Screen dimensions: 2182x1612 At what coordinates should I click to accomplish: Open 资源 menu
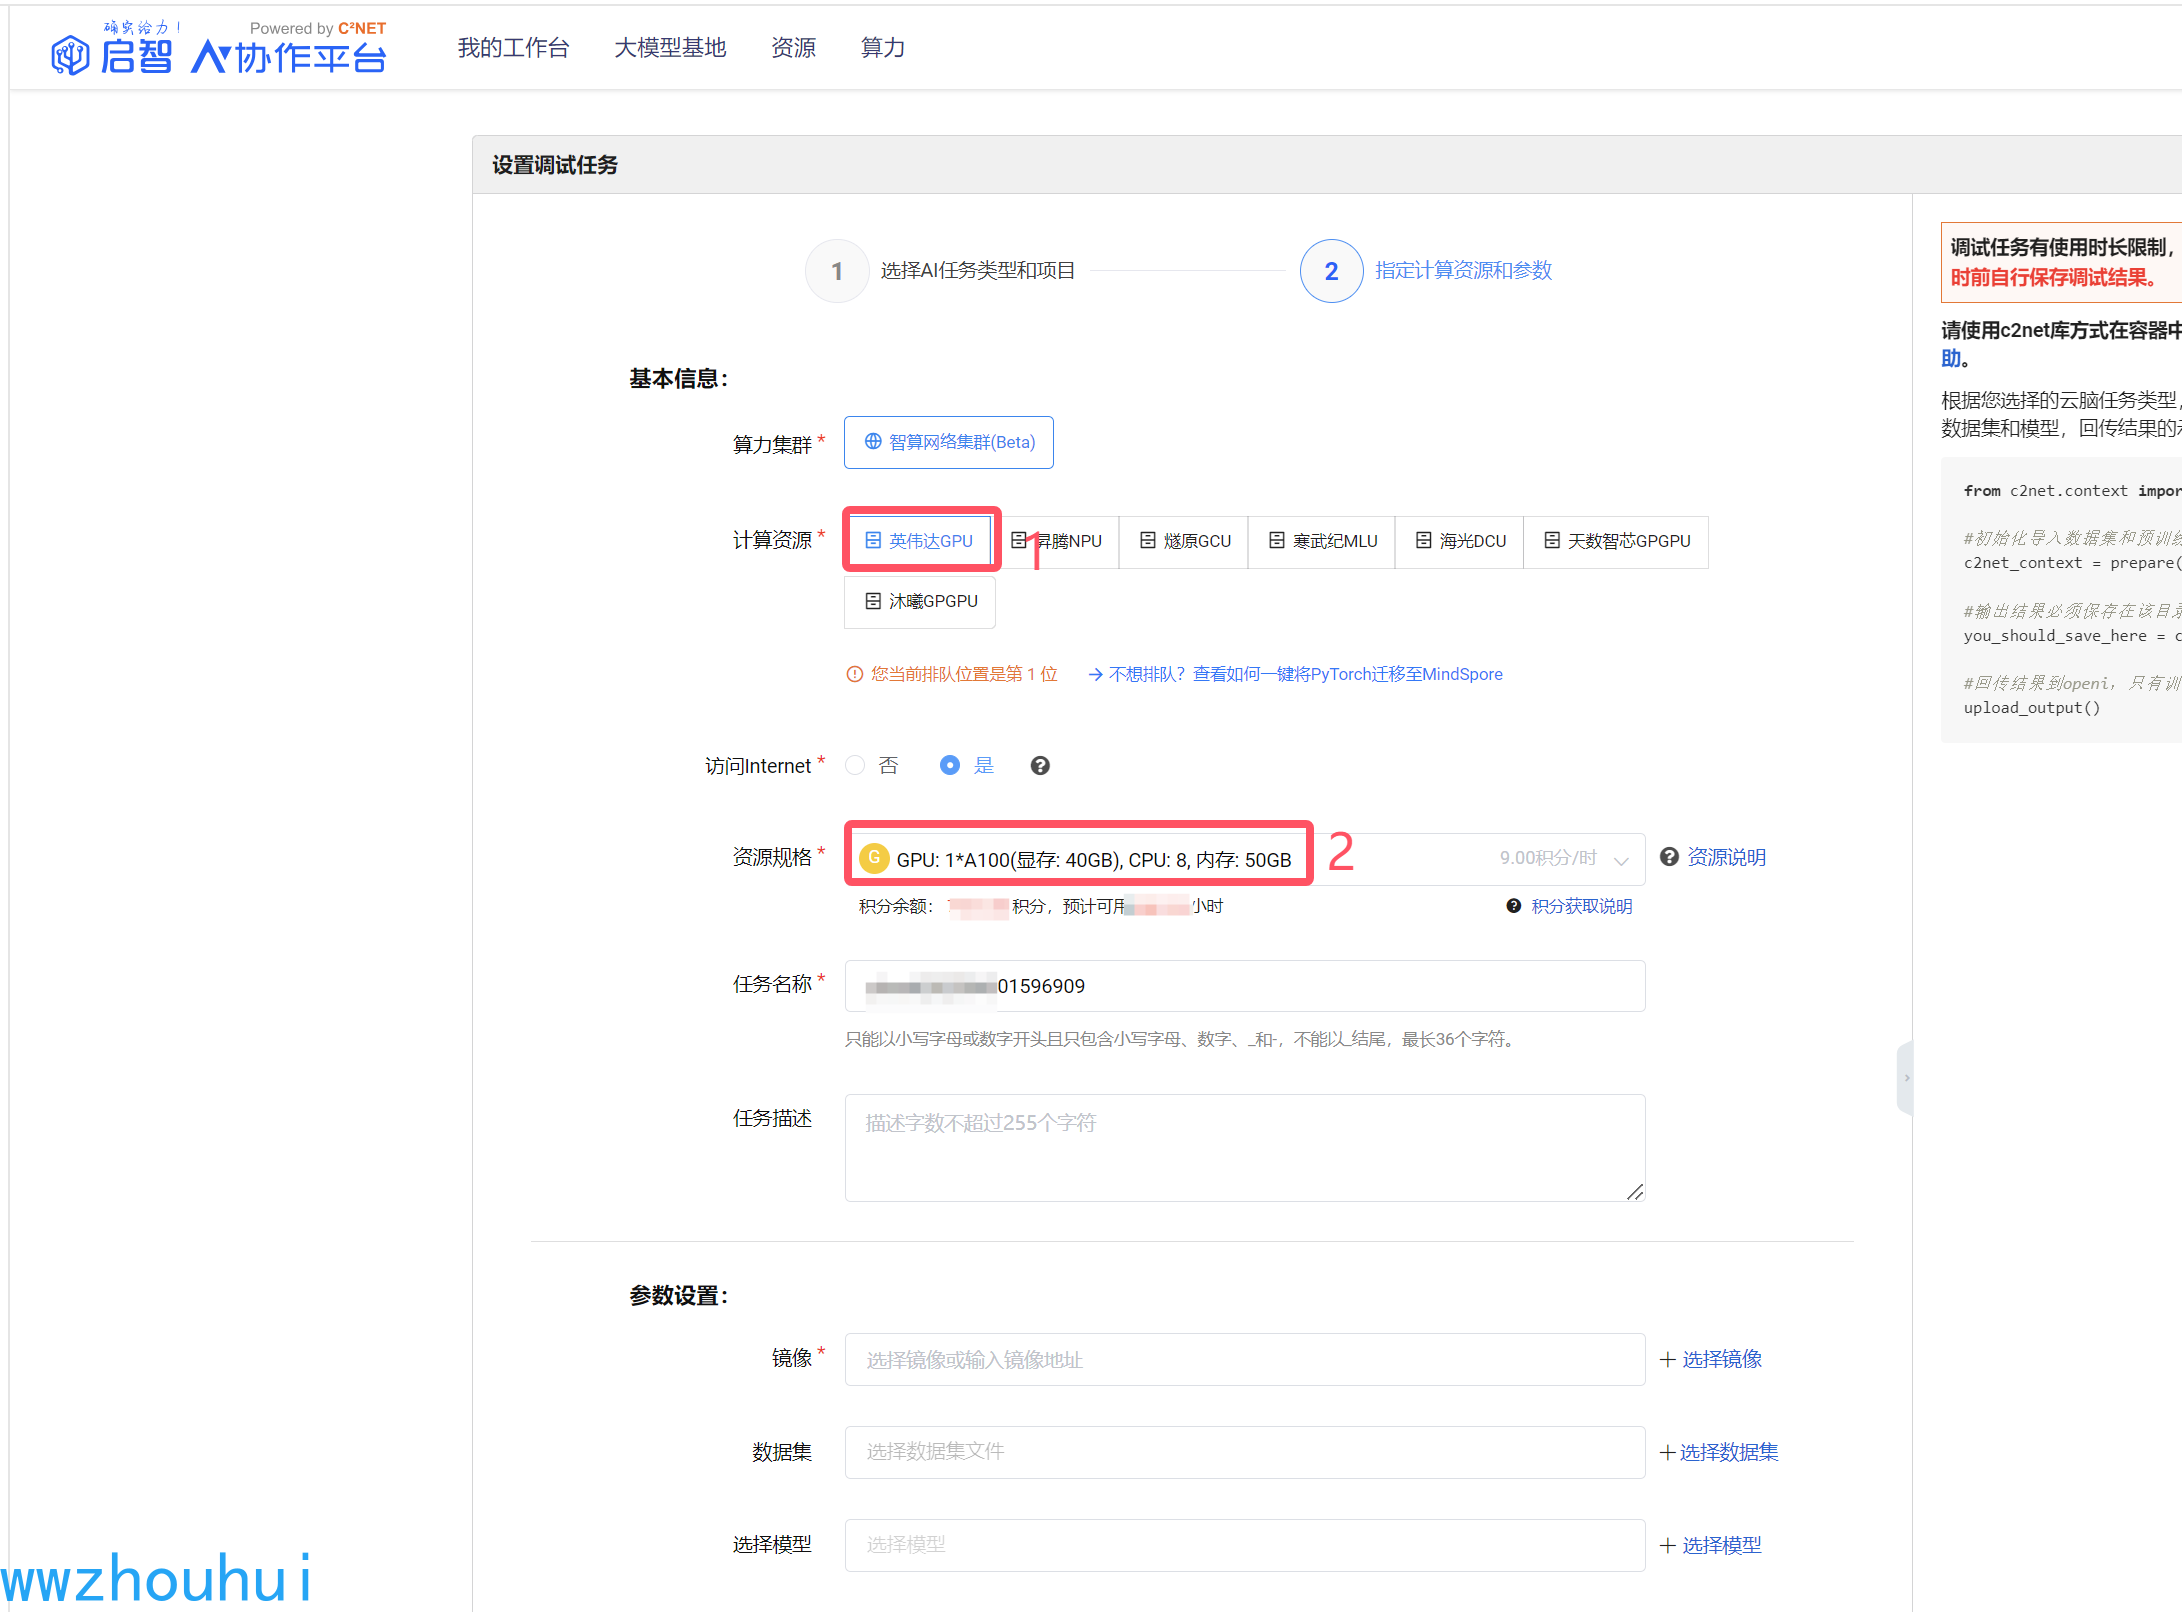[x=793, y=47]
